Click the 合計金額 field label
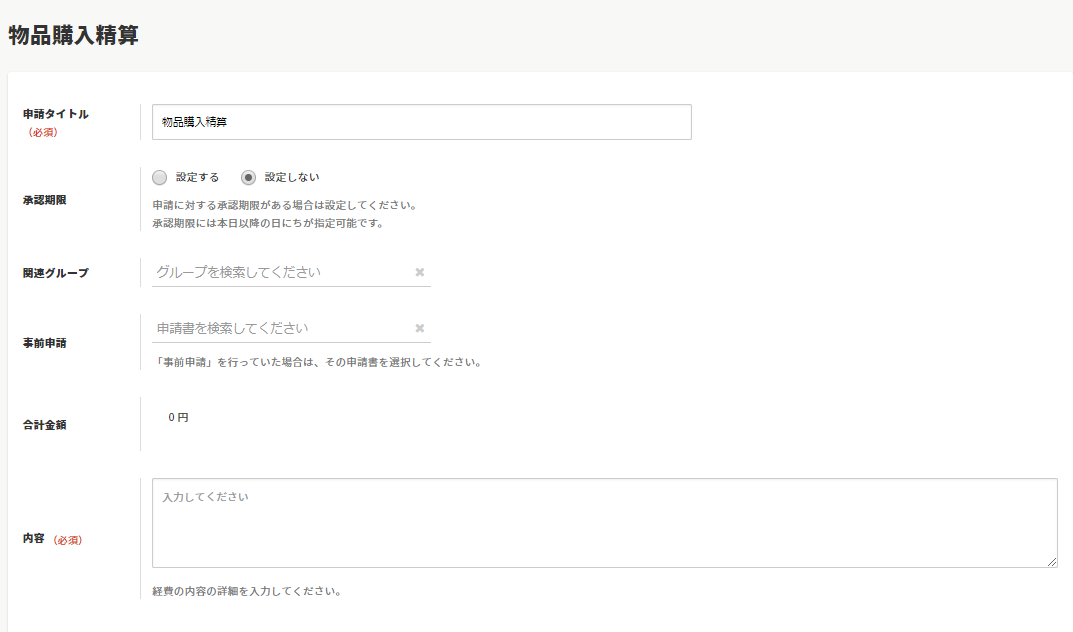This screenshot has width=1073, height=632. coord(43,424)
